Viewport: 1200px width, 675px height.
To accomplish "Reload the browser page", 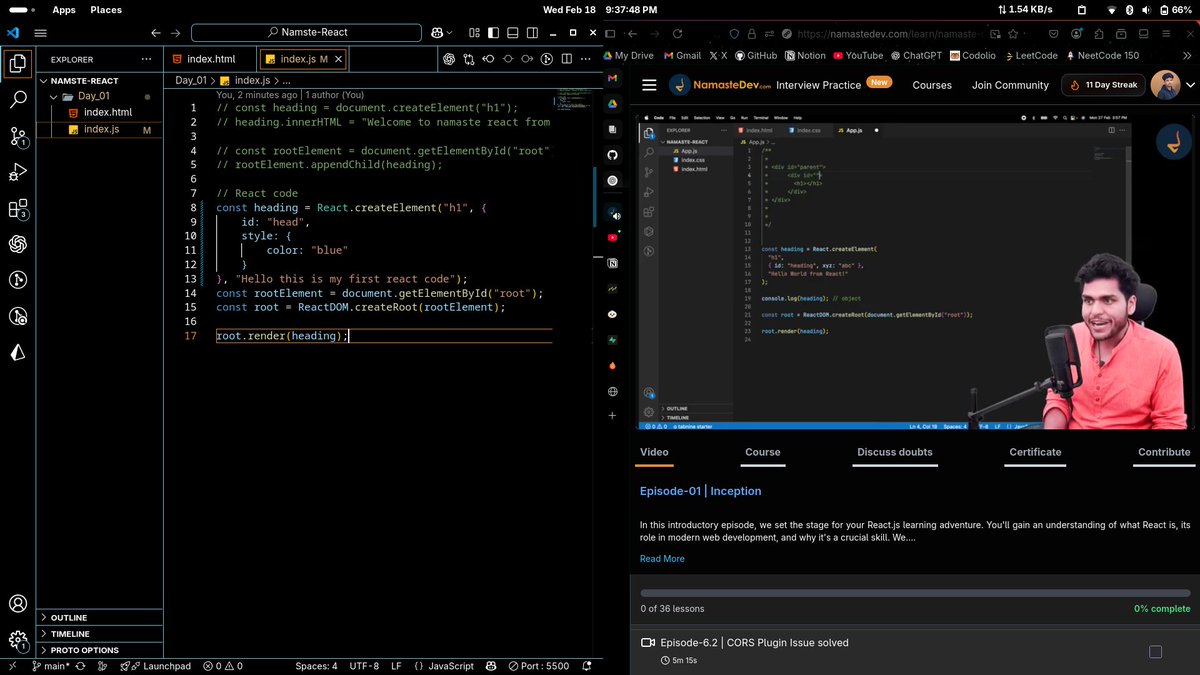I will coord(678,34).
